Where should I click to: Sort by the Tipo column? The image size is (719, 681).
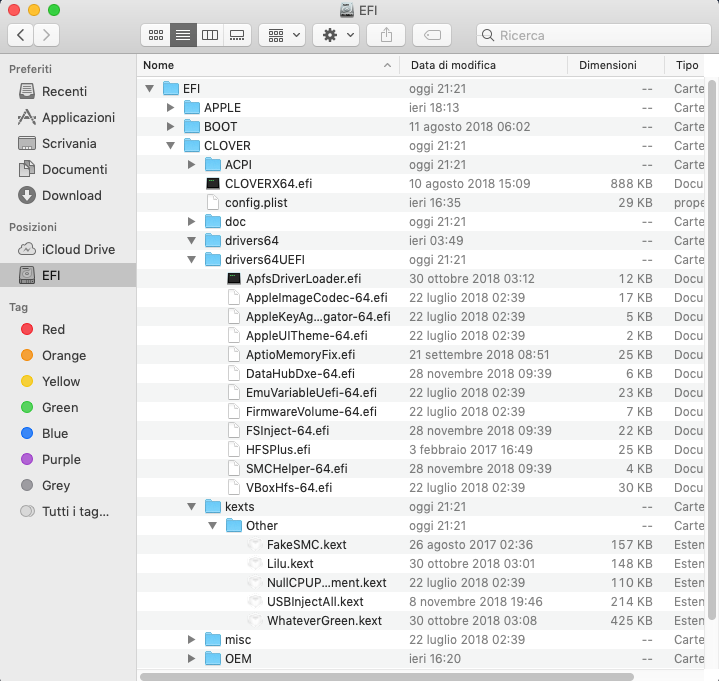pyautogui.click(x=685, y=65)
